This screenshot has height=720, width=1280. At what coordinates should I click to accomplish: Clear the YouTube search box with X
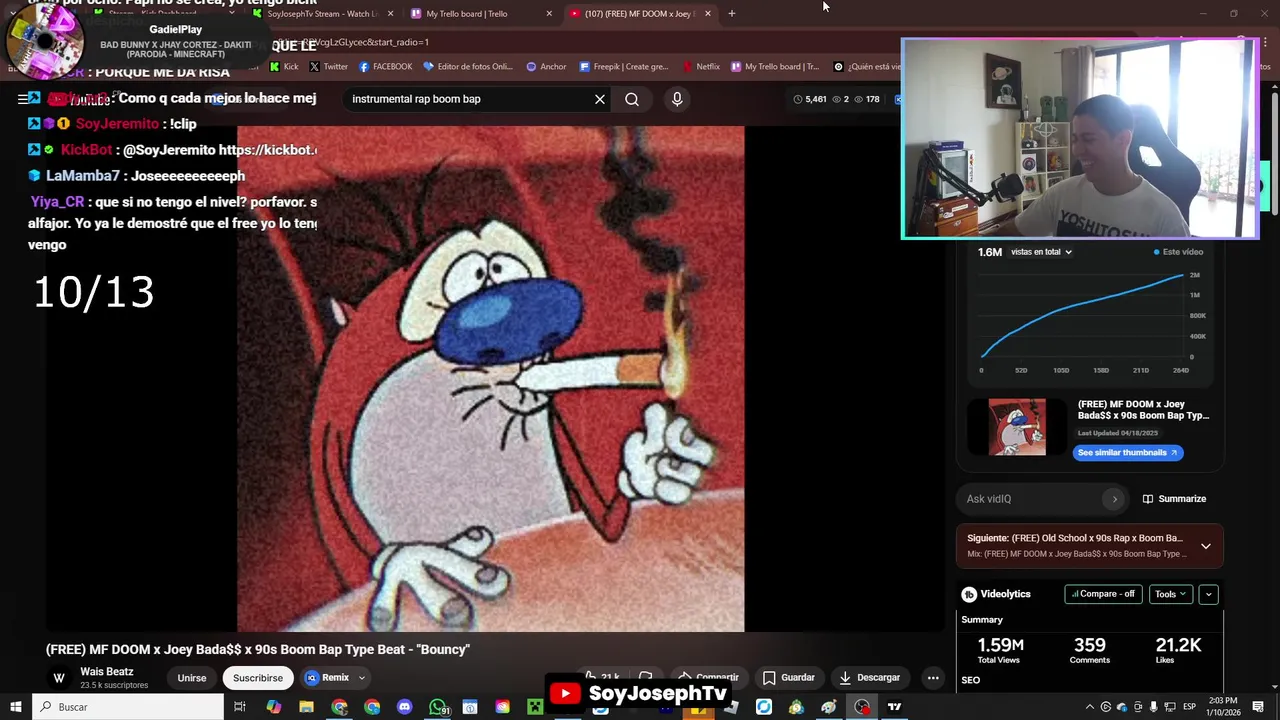pyautogui.click(x=600, y=99)
